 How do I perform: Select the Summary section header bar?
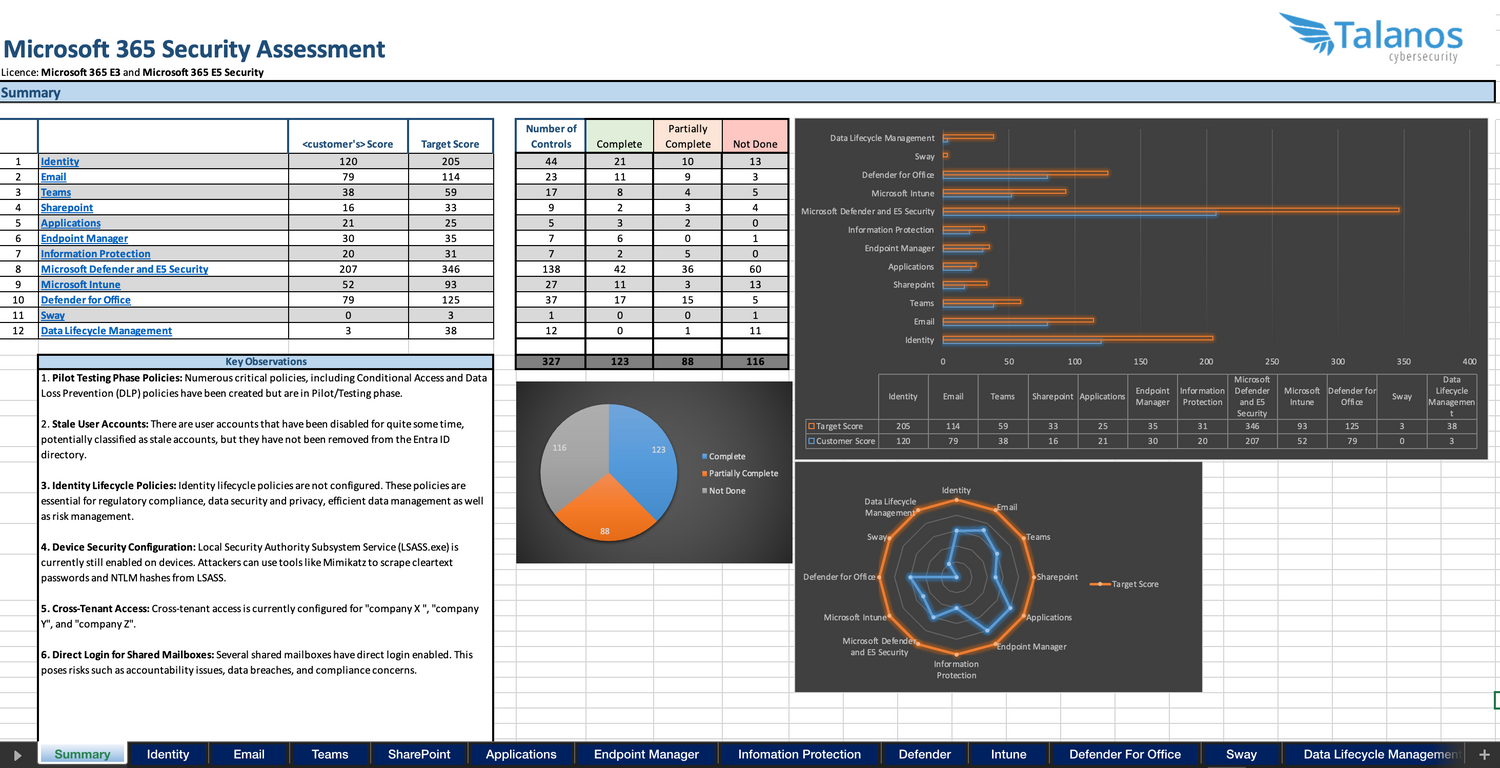[747, 93]
